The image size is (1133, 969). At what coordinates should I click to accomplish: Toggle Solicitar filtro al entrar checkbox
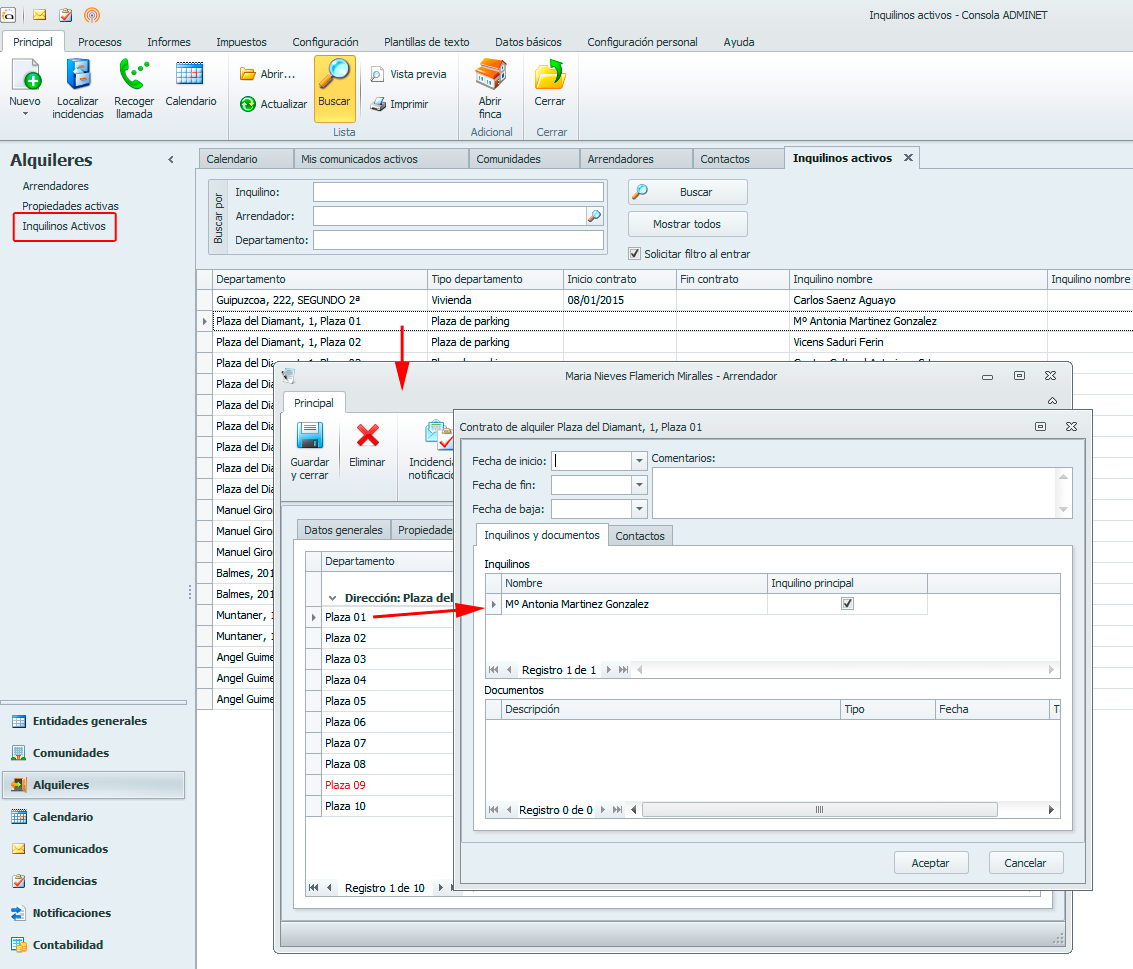(x=634, y=254)
